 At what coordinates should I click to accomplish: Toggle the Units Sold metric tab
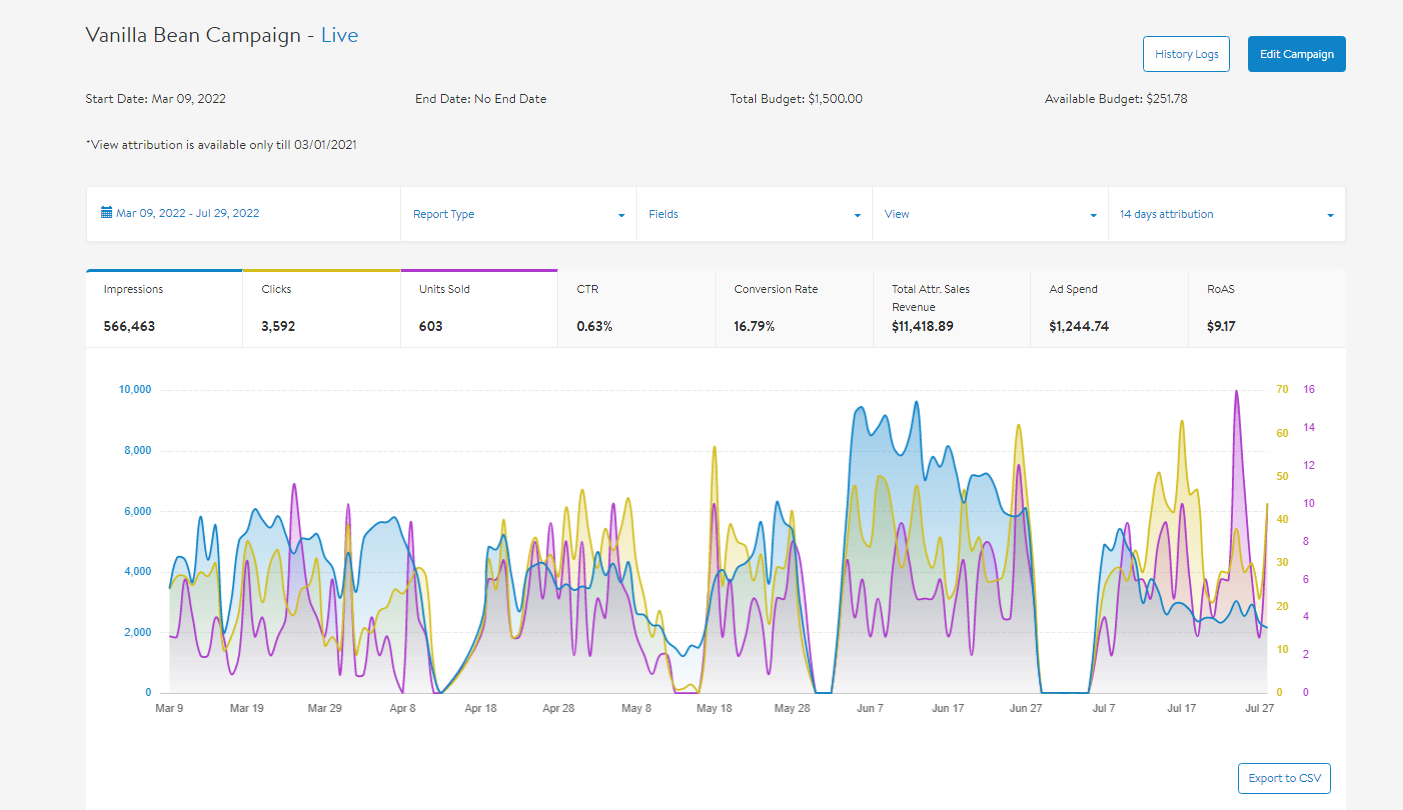point(479,308)
